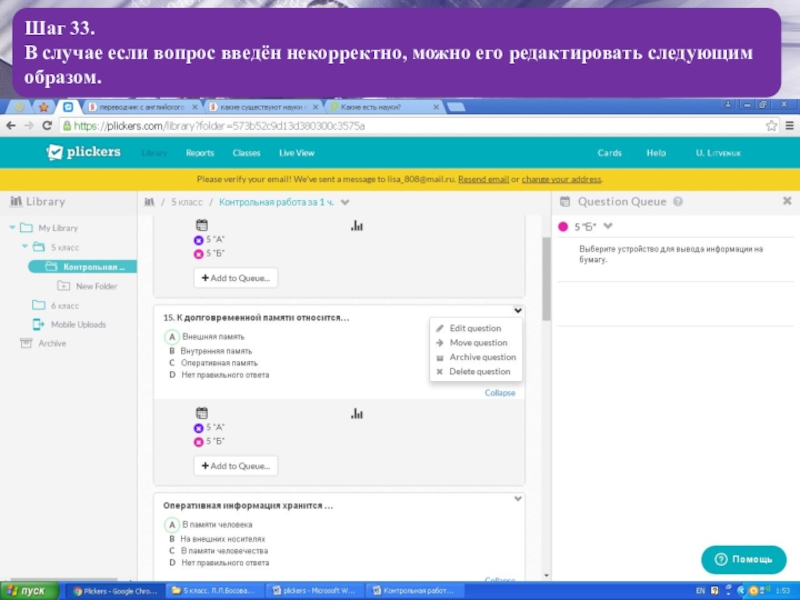The image size is (800, 600).
Task: Click the Archive box icon in sidebar
Action: (26, 343)
